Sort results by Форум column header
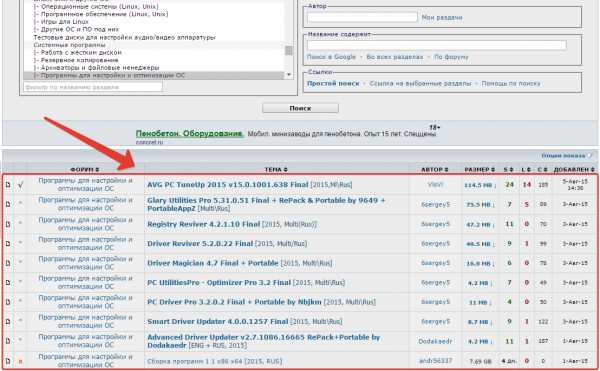This screenshot has height=371, width=600. (85, 169)
